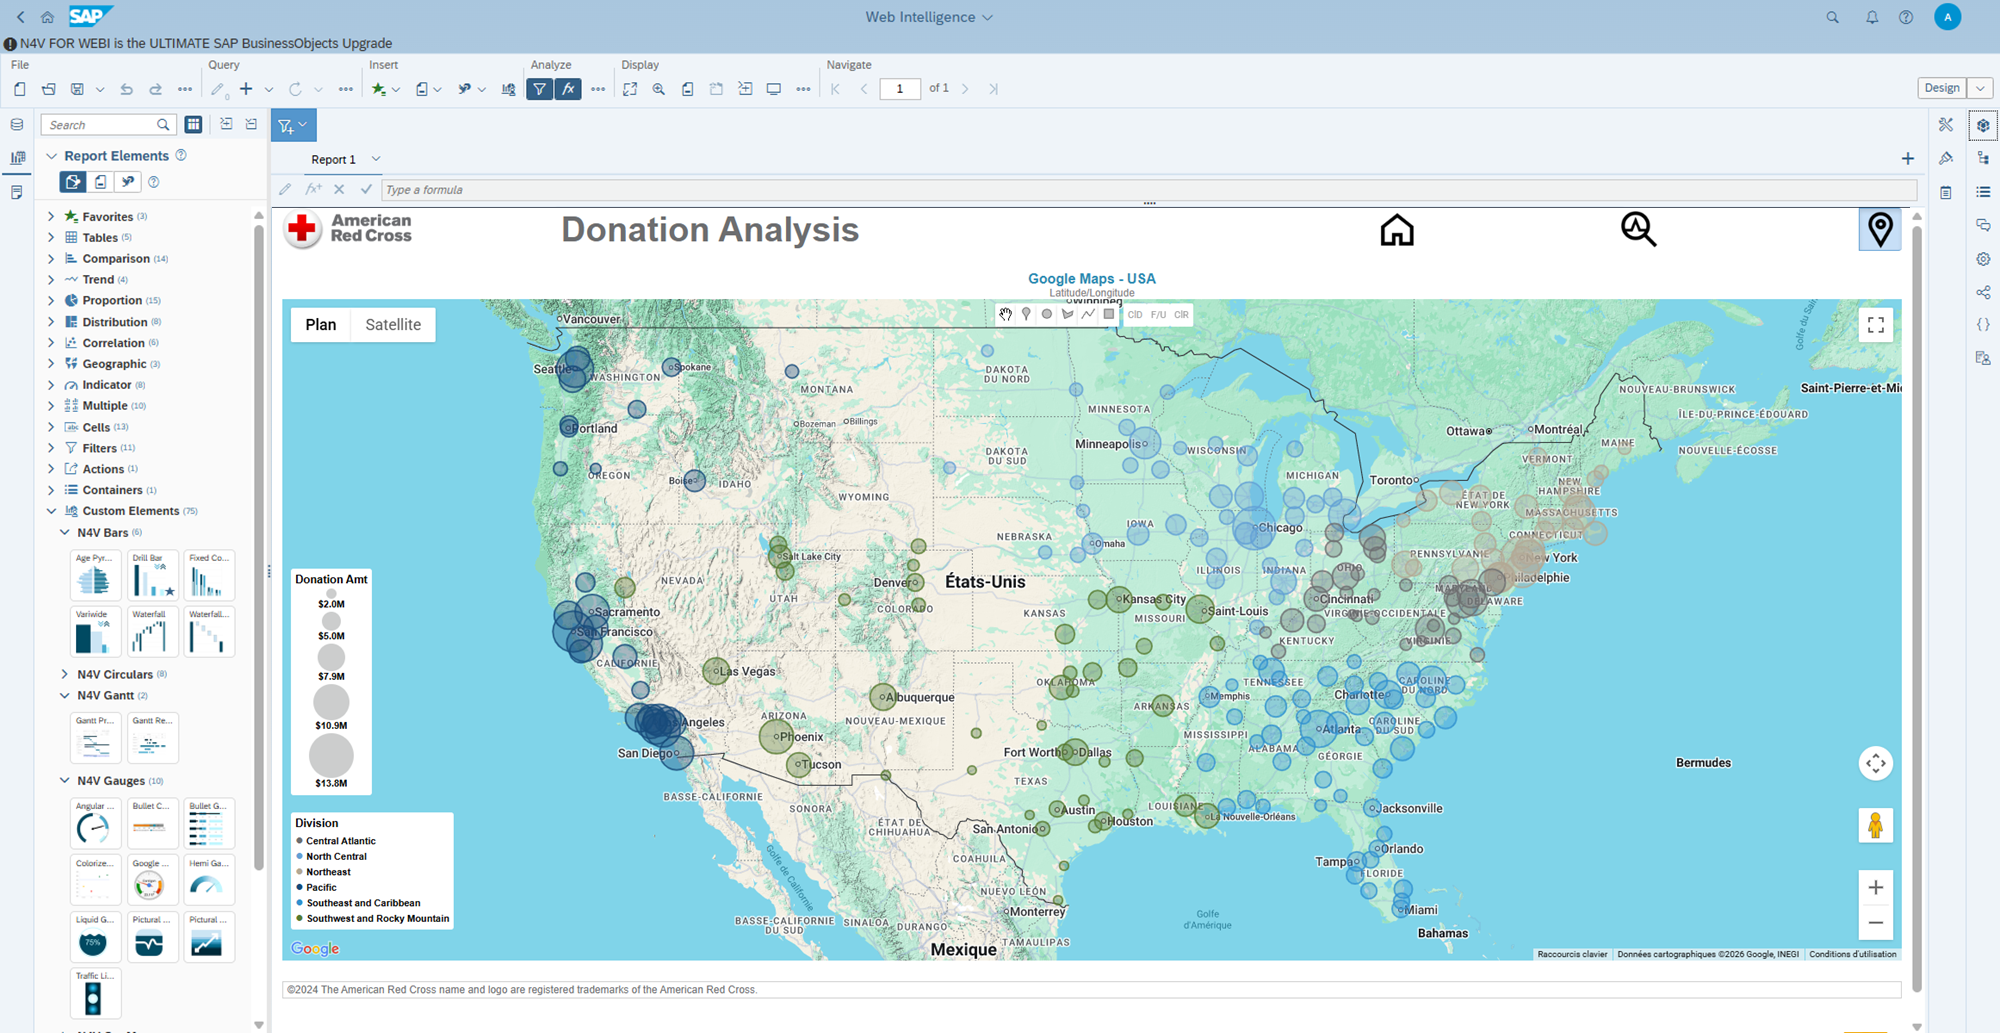This screenshot has width=2000, height=1033.
Task: Select the Southeast and Caribbean division legend entry
Action: click(x=360, y=902)
